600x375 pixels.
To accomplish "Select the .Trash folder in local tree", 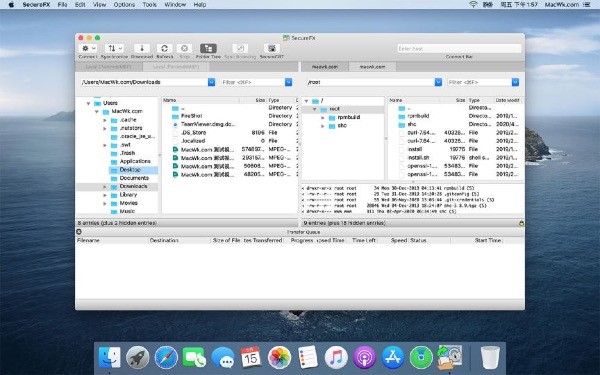I will pyautogui.click(x=127, y=153).
